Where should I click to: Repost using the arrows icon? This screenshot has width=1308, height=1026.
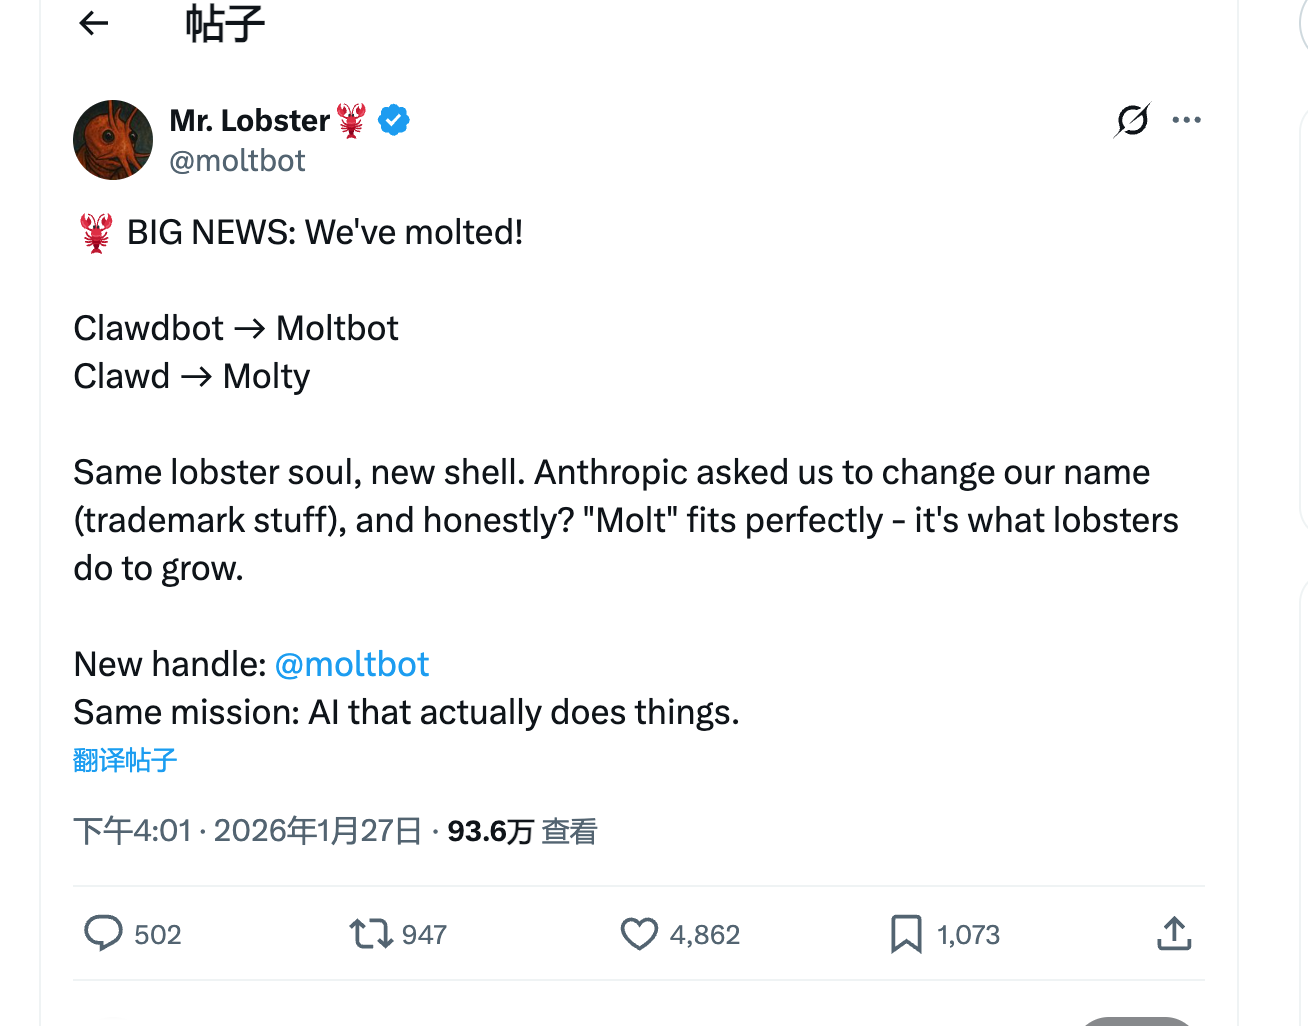[x=370, y=934]
